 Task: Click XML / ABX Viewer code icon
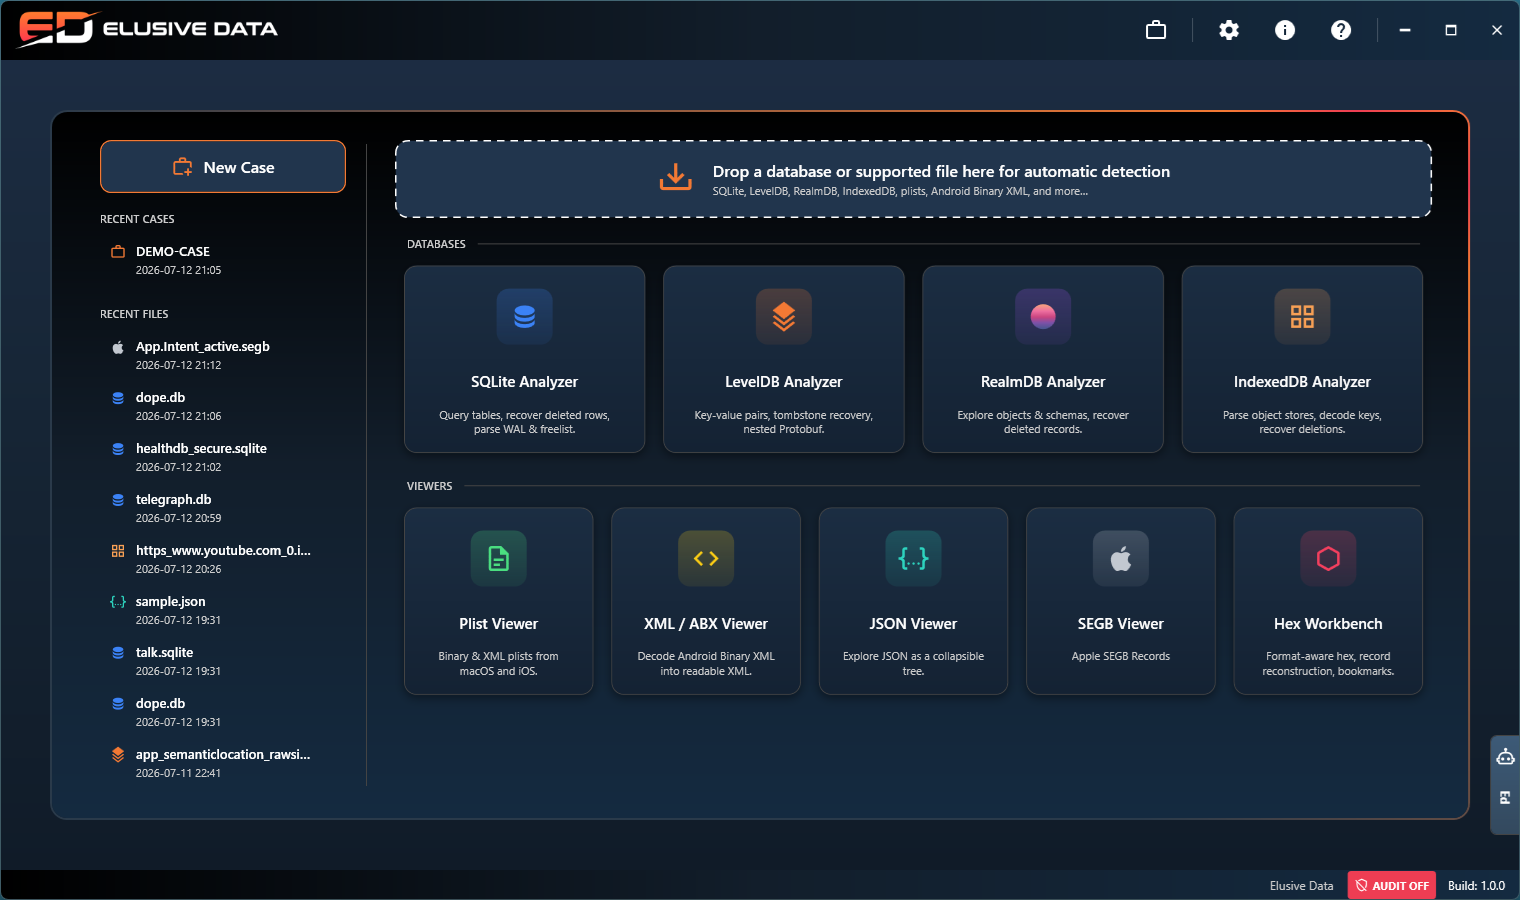(x=706, y=558)
